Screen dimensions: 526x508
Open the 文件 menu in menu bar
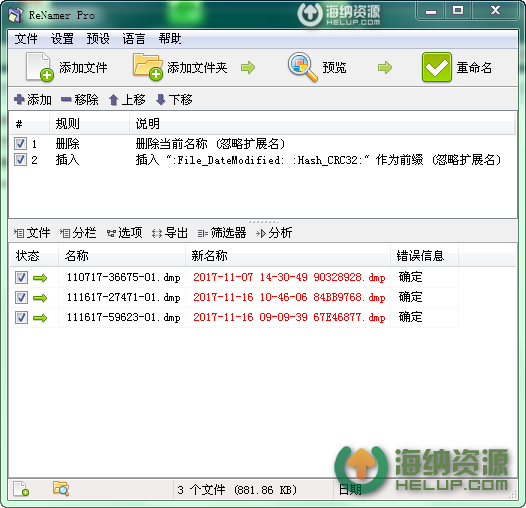[26, 39]
